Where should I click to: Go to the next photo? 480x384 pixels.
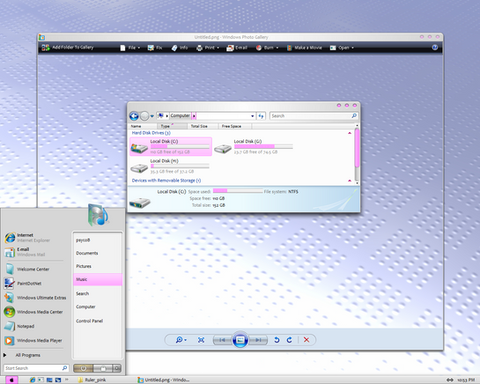[258, 340]
